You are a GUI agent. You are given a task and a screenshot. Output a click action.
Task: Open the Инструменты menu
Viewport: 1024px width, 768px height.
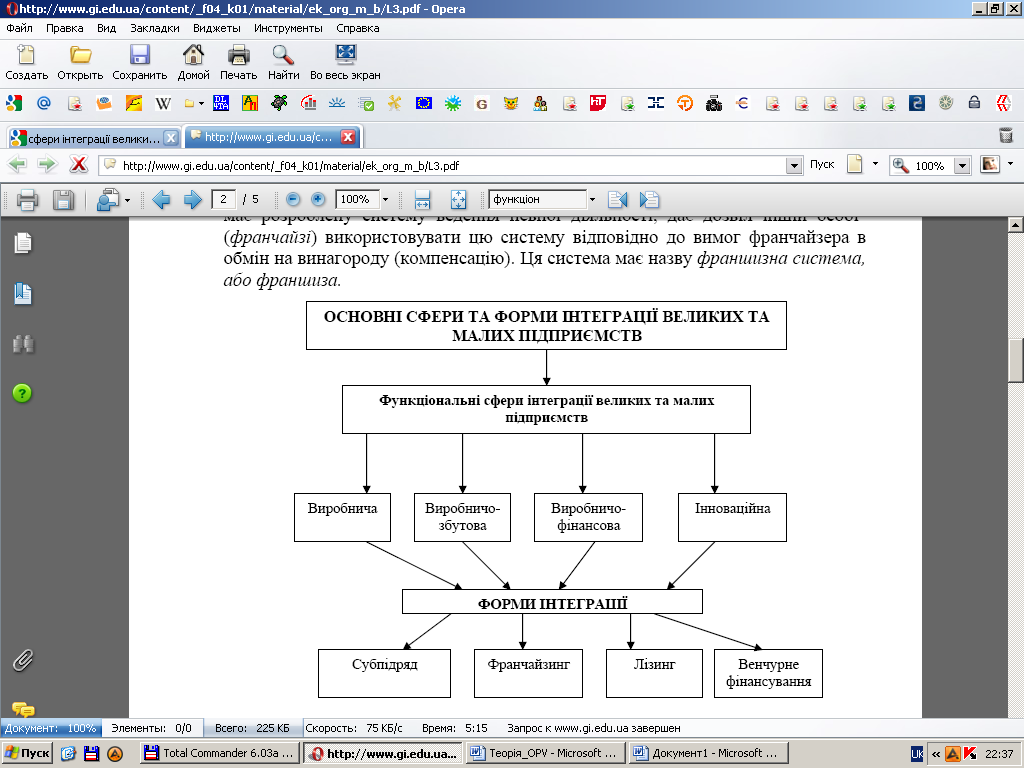click(288, 28)
